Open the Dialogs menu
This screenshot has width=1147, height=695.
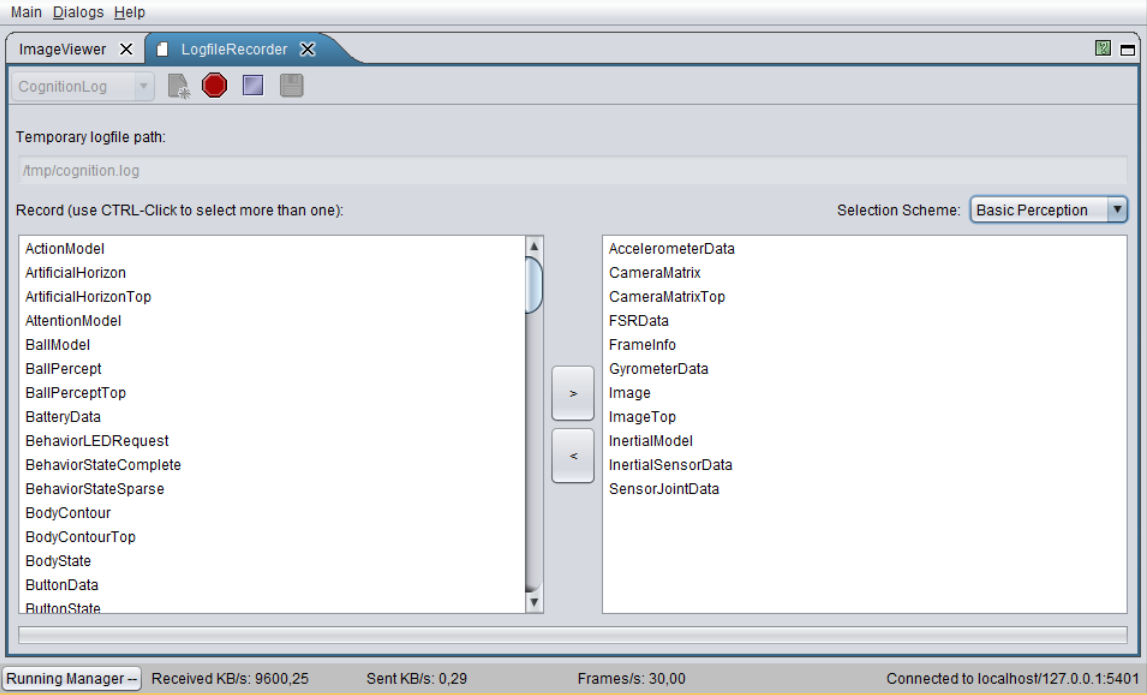coord(78,12)
